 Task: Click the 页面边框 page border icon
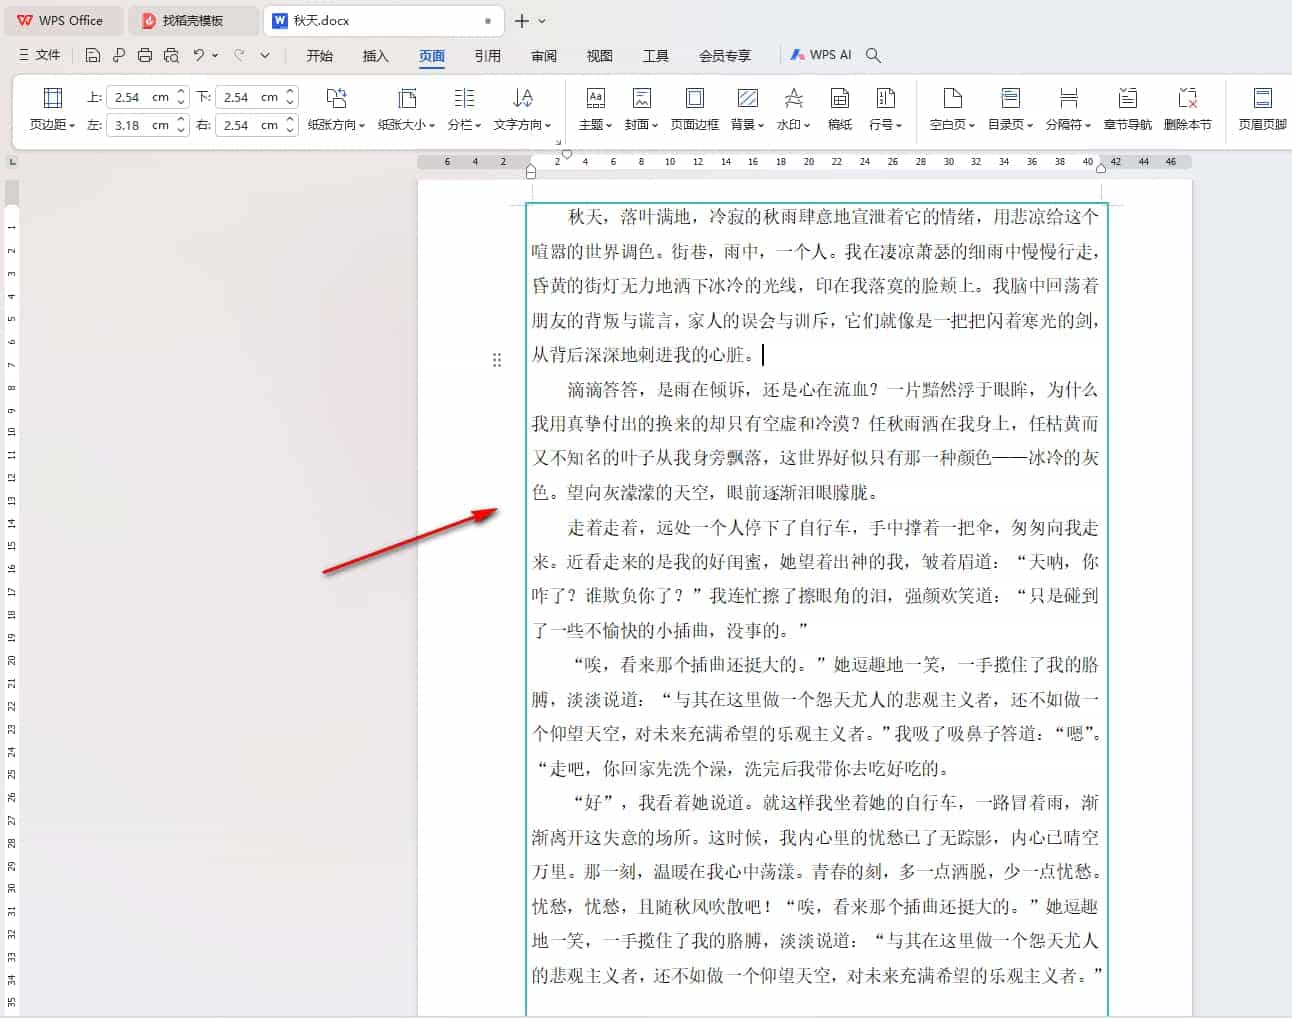pyautogui.click(x=694, y=110)
